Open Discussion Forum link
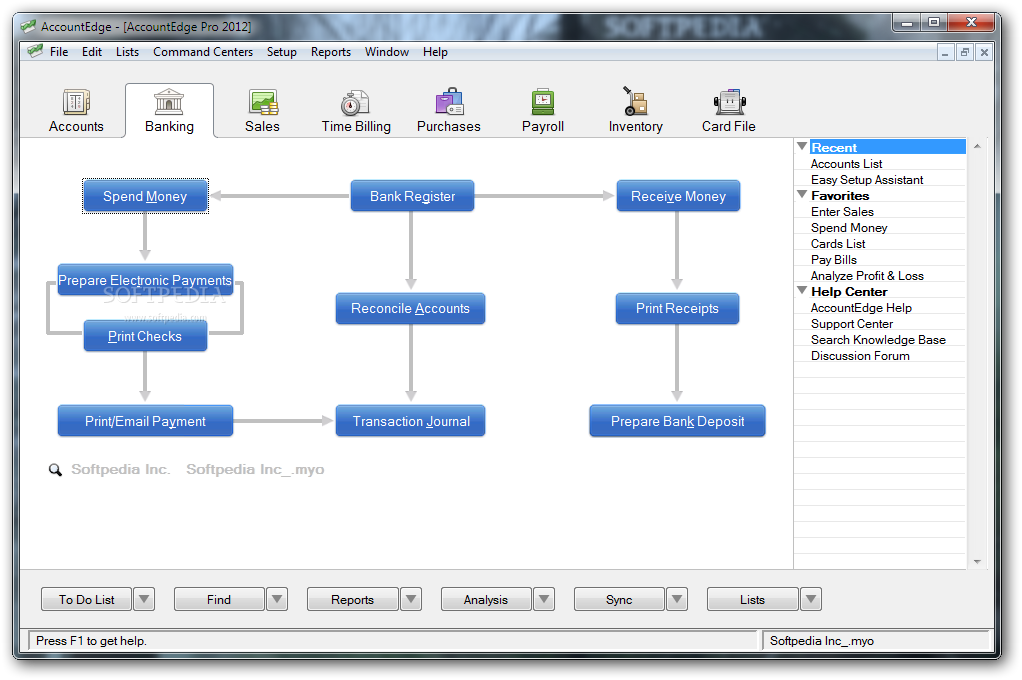The width and height of the screenshot is (1022, 680). pos(860,356)
